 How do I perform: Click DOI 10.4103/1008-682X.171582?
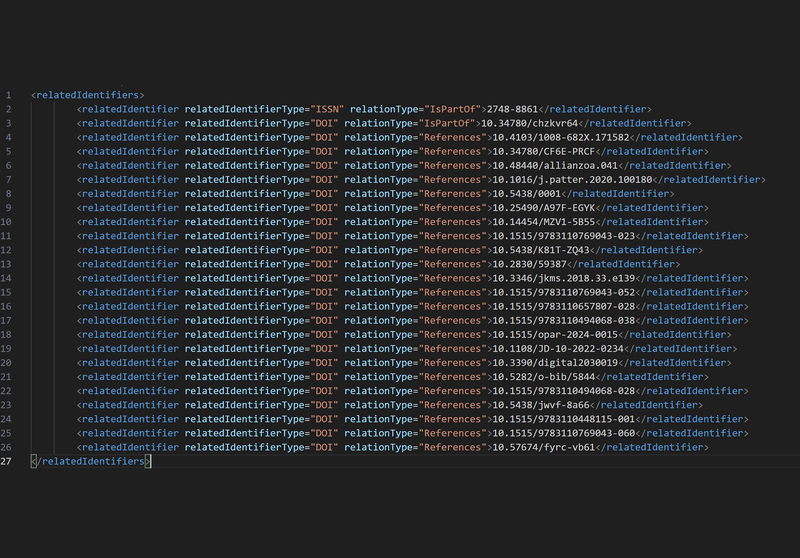[x=561, y=138]
